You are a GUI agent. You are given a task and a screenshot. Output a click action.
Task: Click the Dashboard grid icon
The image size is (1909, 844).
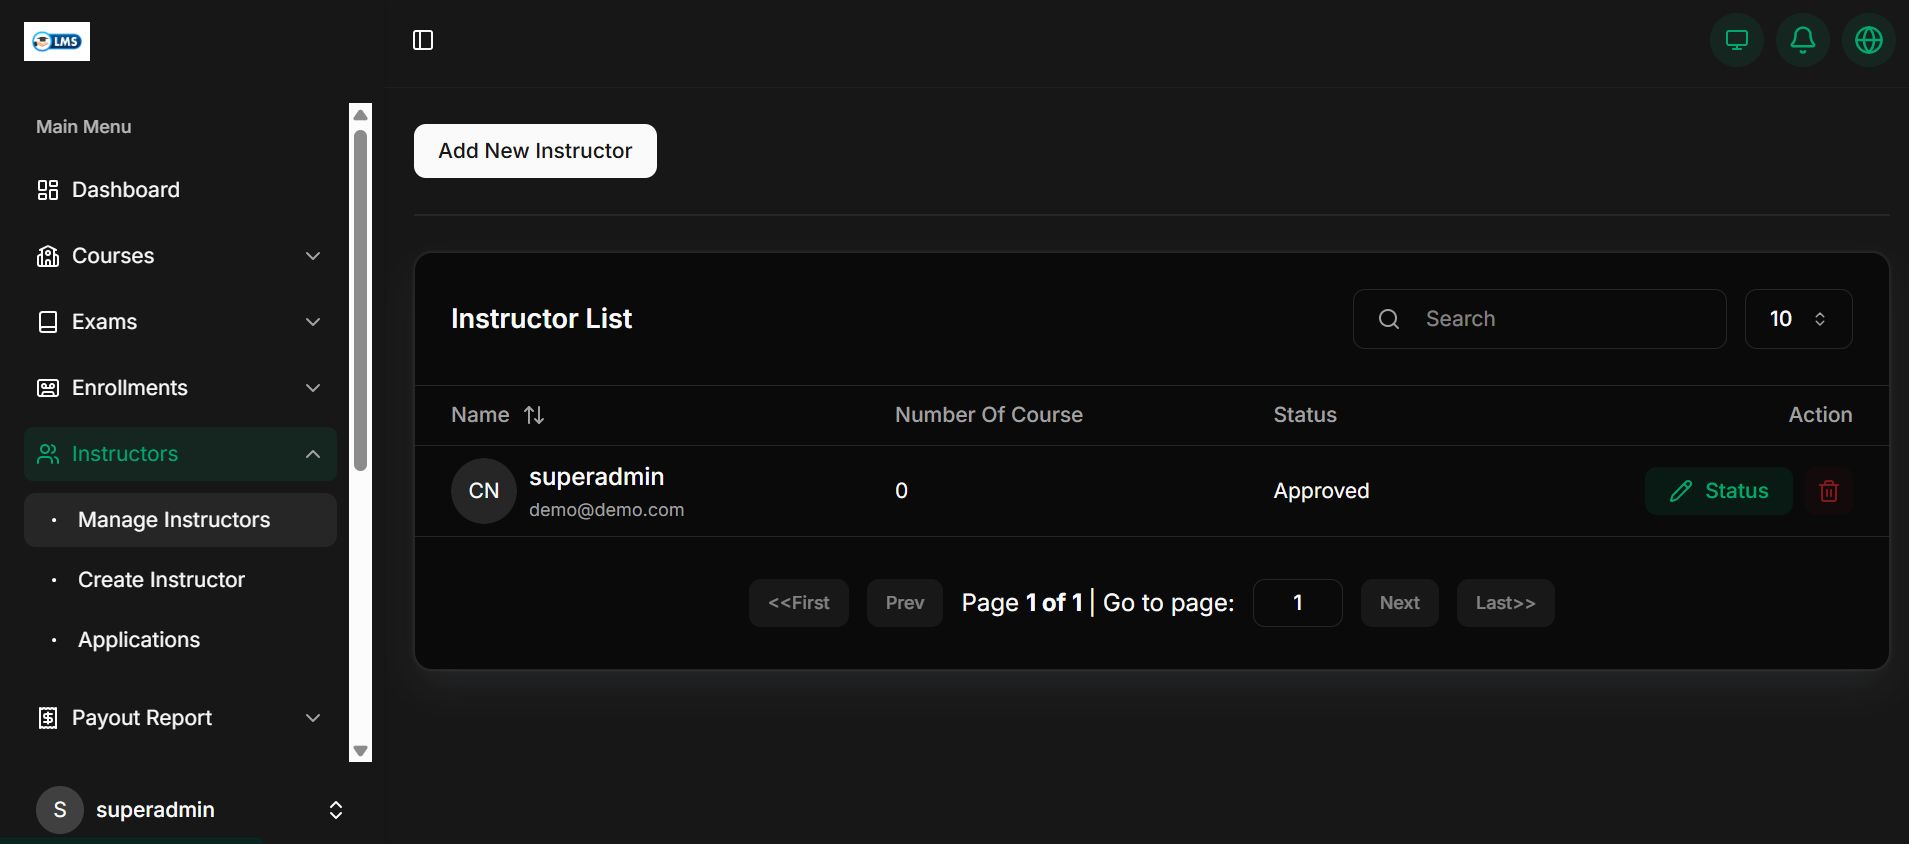(48, 190)
